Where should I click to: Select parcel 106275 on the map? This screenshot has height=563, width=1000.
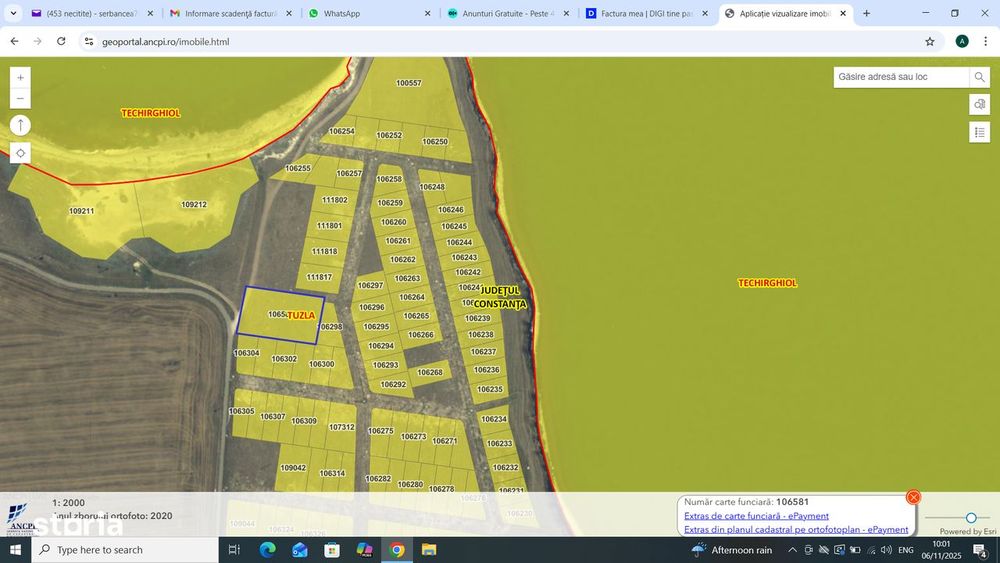tap(381, 431)
